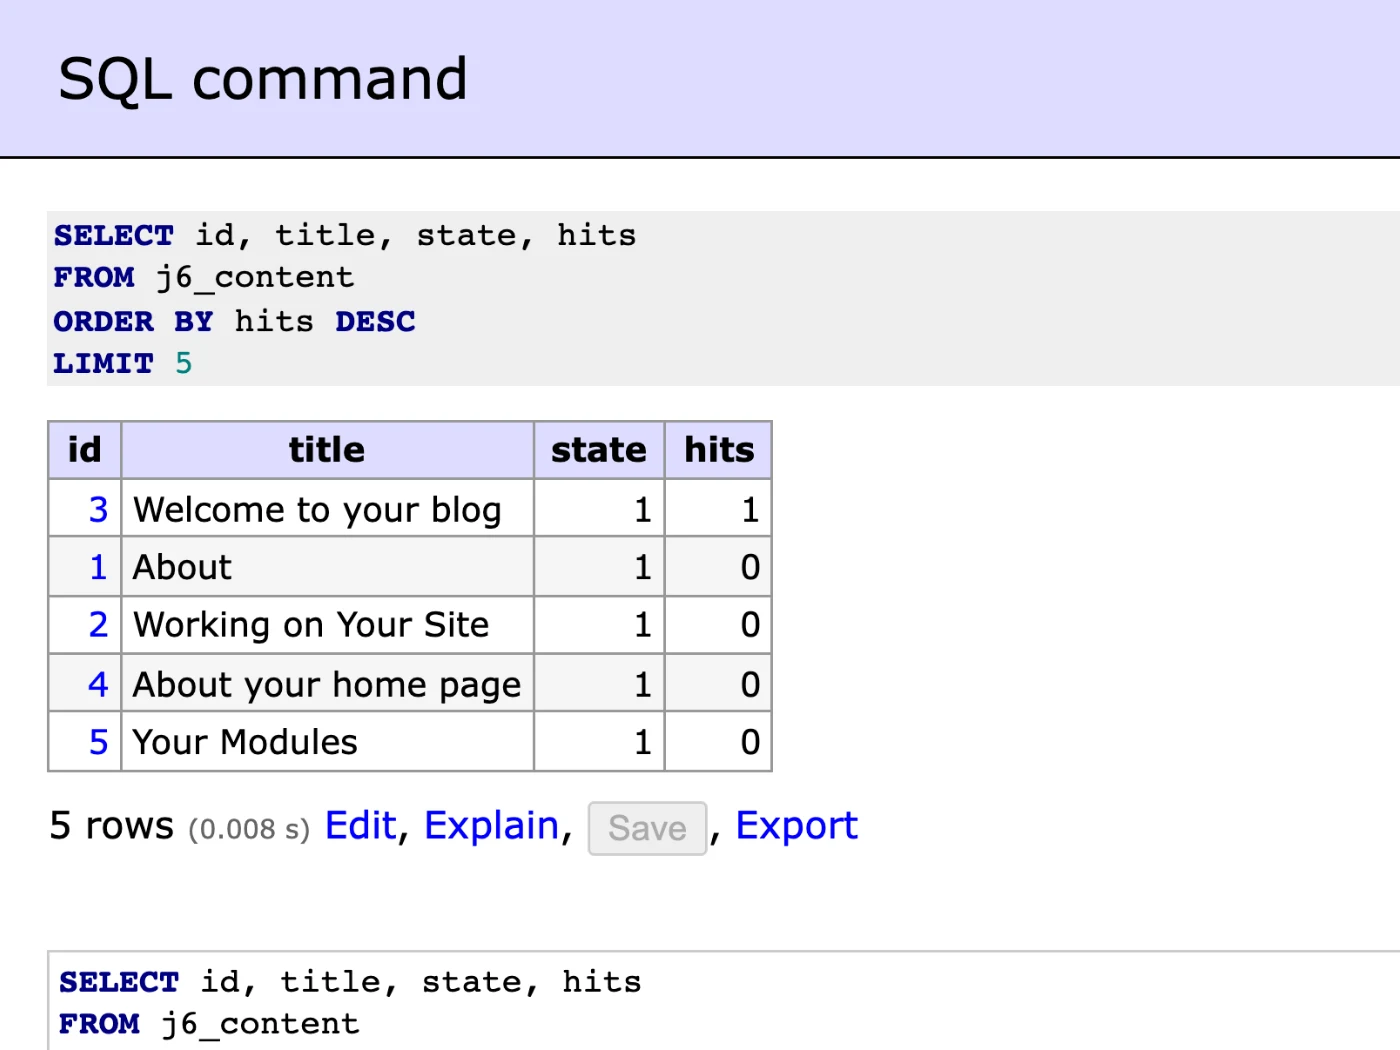Click the 'id' column header

point(85,450)
